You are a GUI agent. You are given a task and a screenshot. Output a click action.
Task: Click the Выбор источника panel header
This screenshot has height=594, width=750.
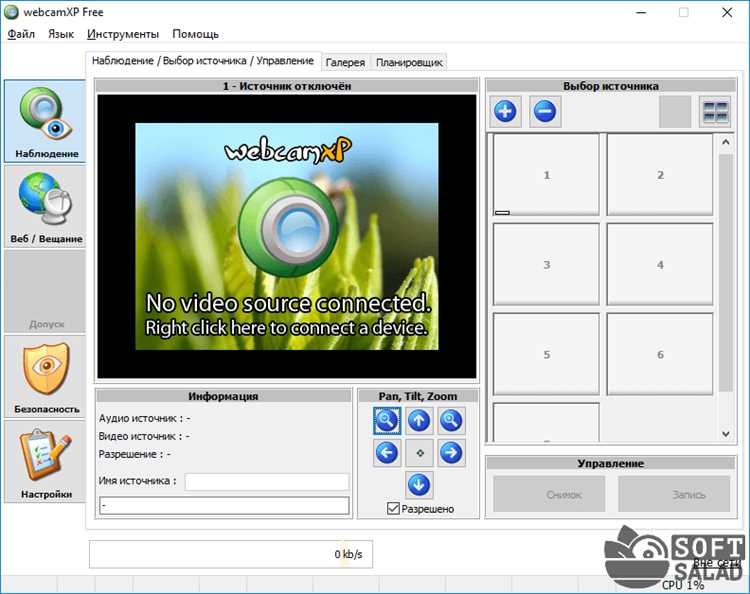point(611,86)
